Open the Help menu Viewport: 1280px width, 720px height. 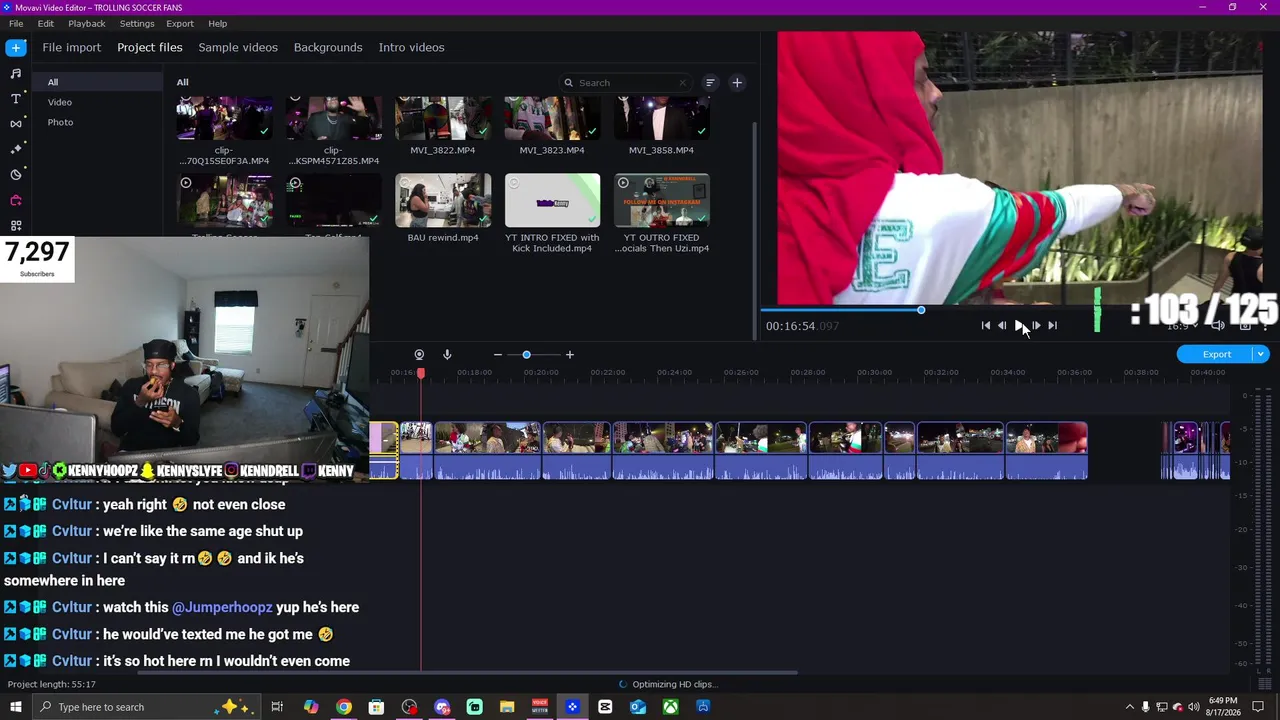(218, 23)
